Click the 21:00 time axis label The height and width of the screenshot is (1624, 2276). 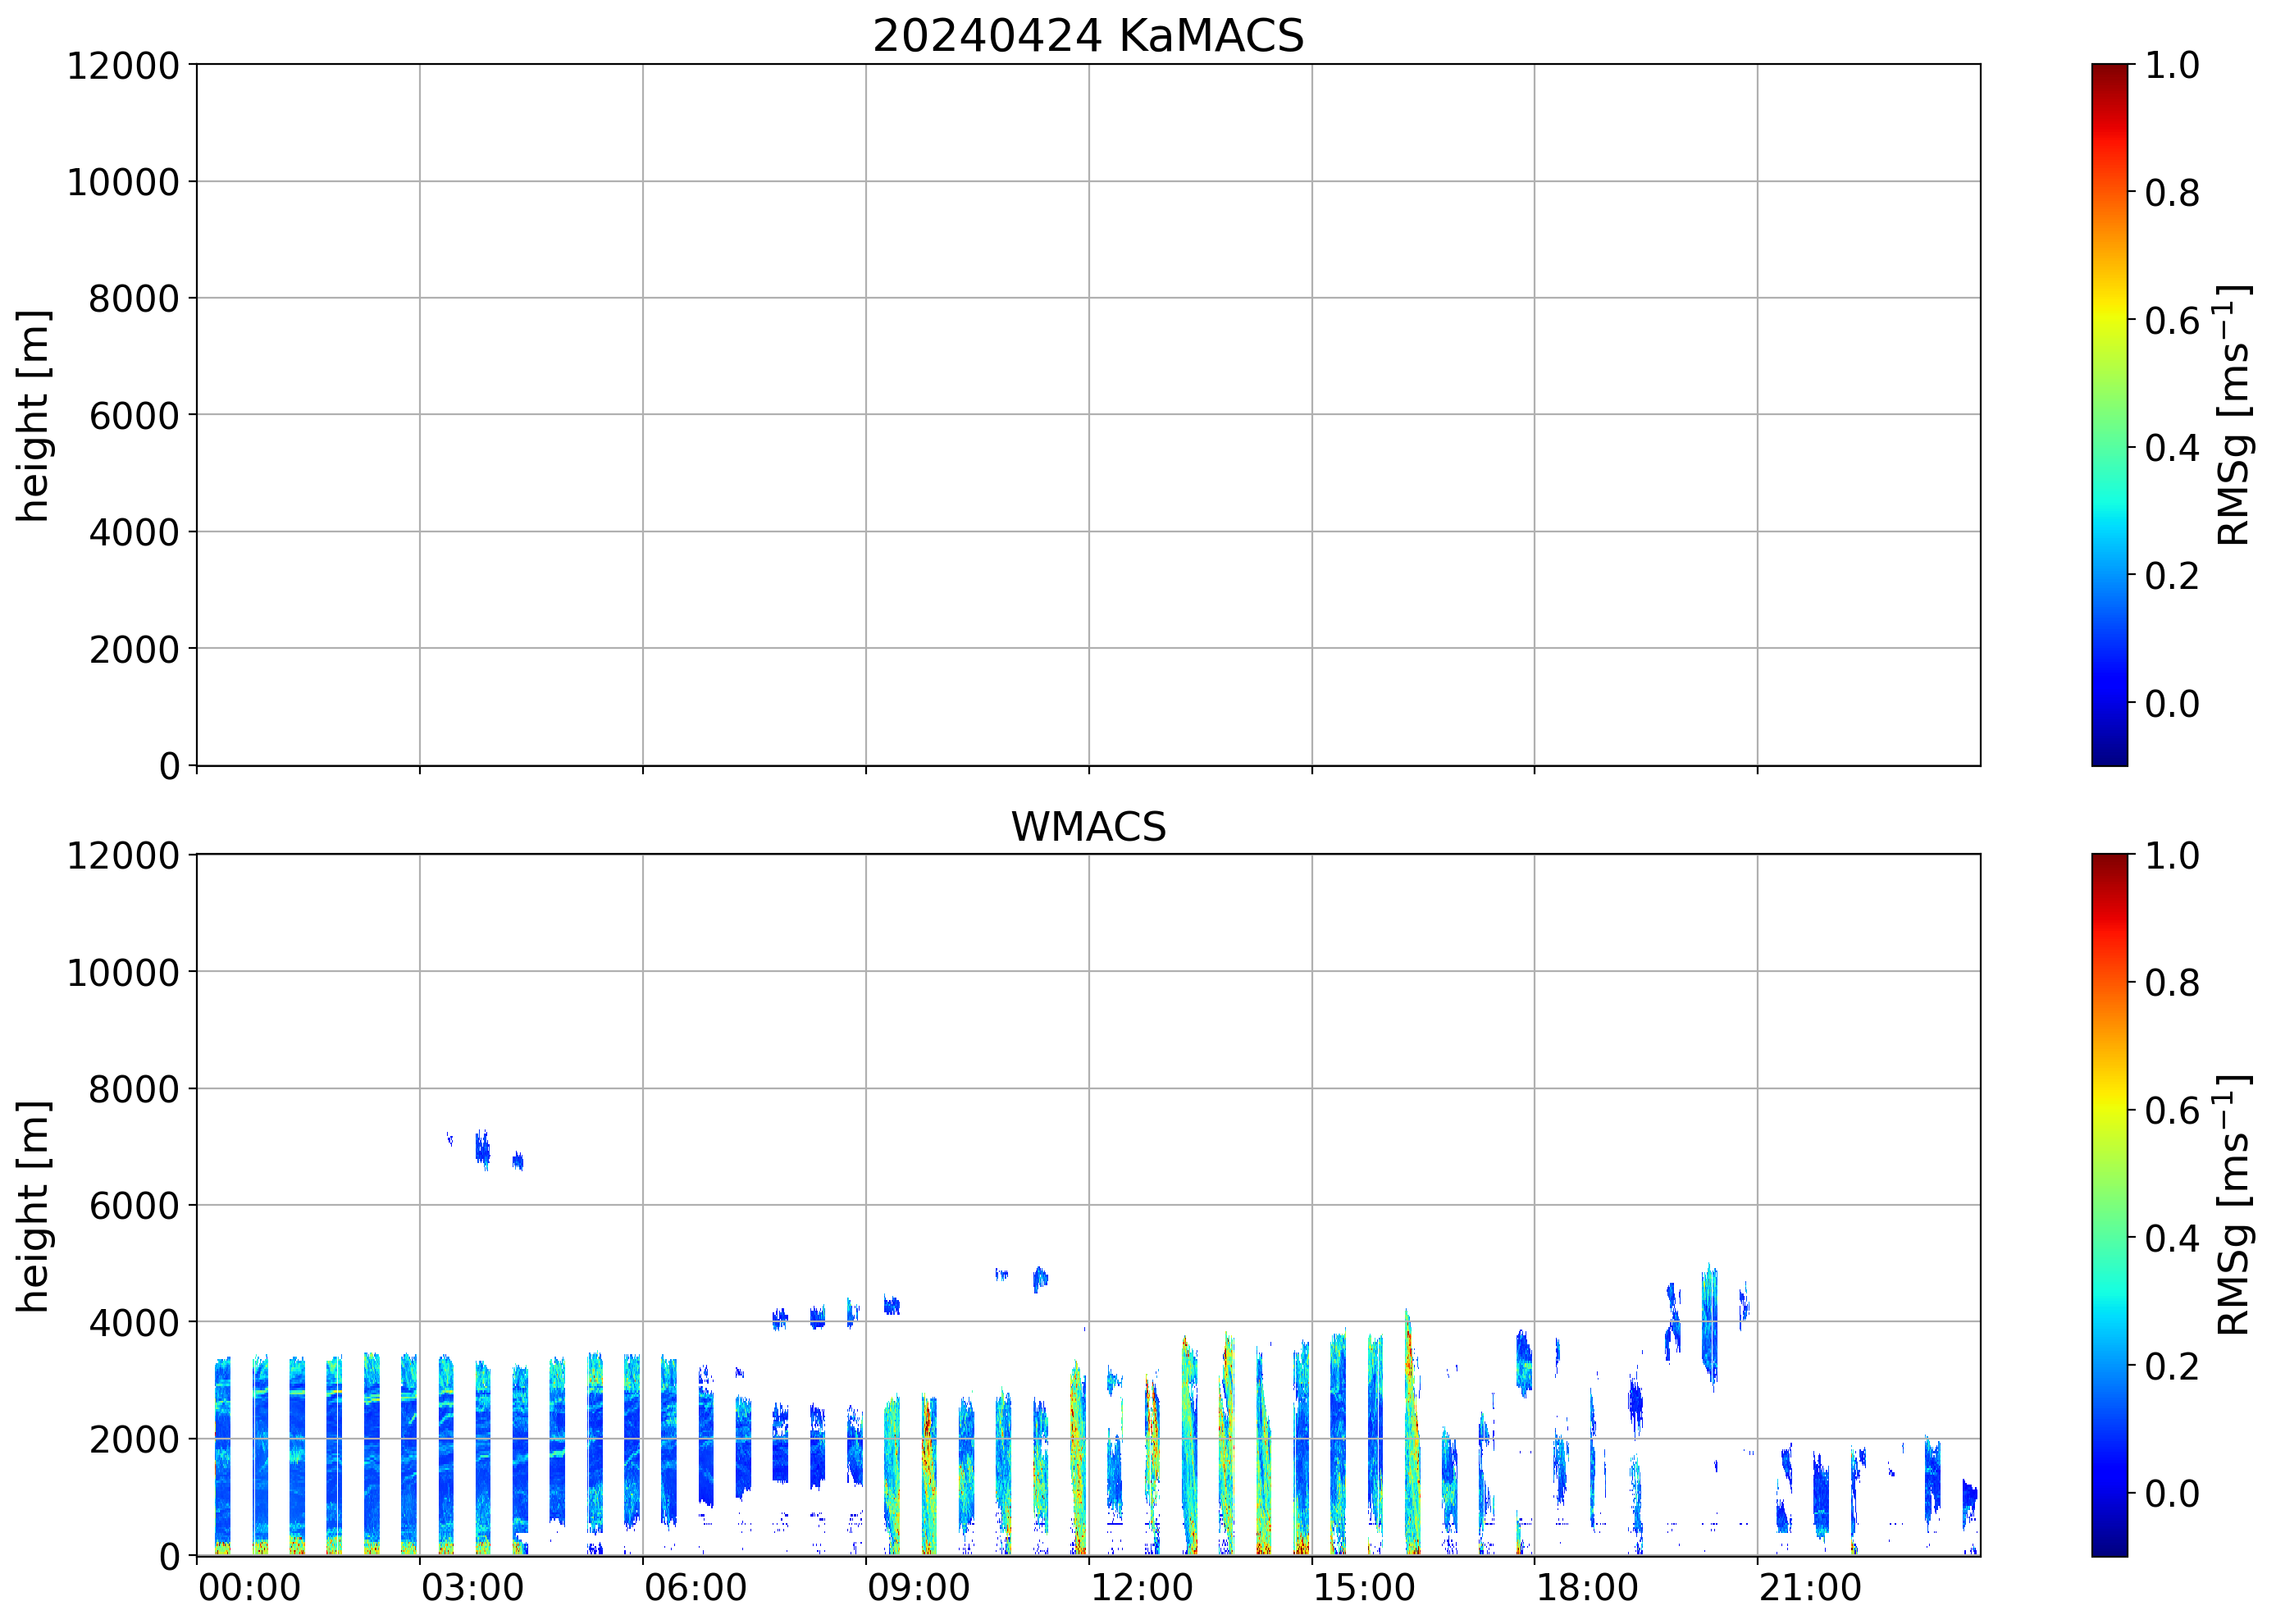point(1810,1588)
